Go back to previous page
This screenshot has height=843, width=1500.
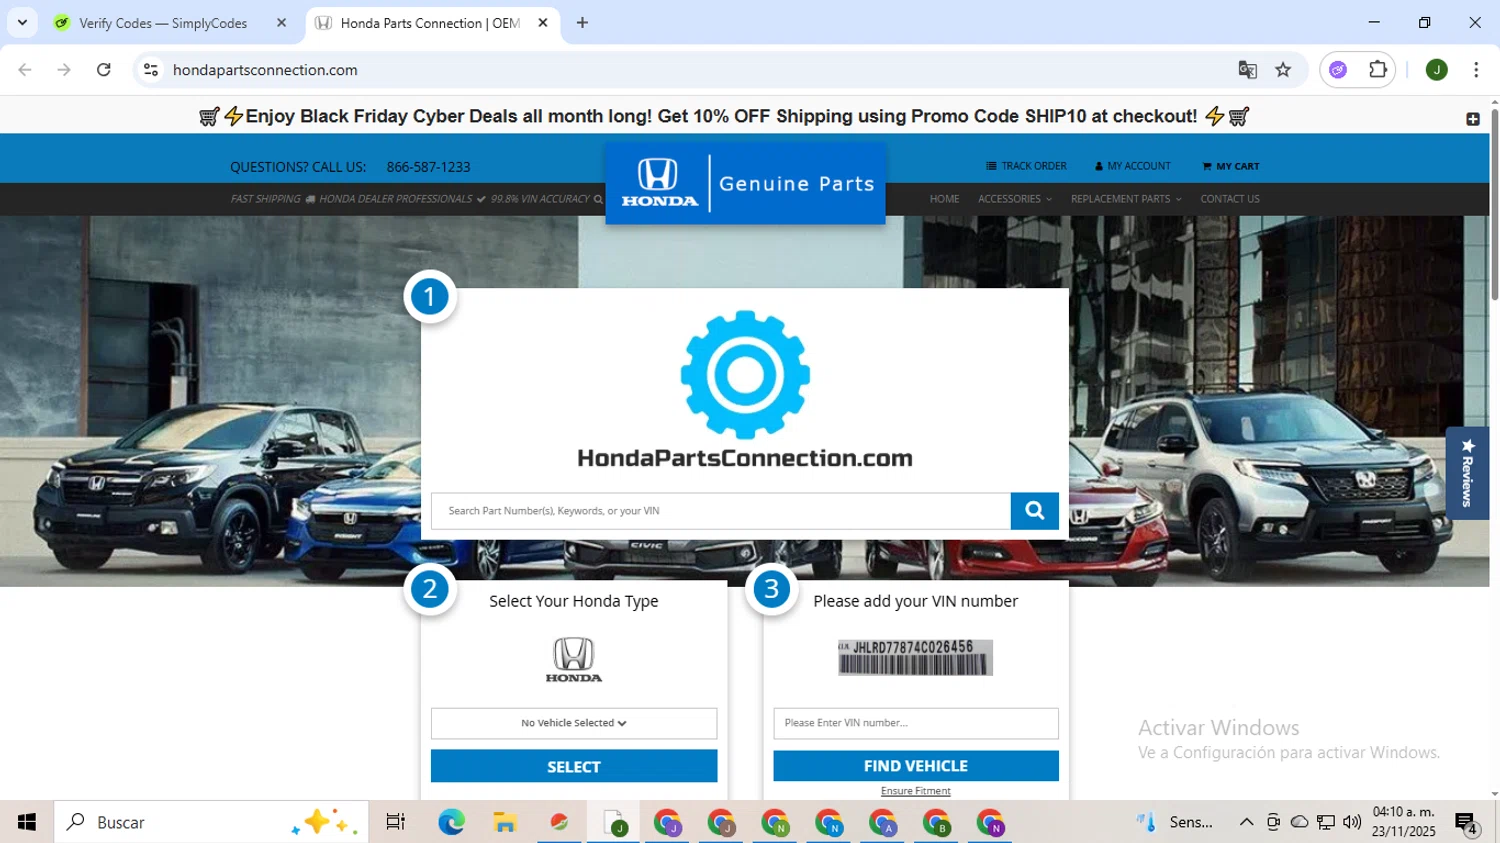point(25,70)
